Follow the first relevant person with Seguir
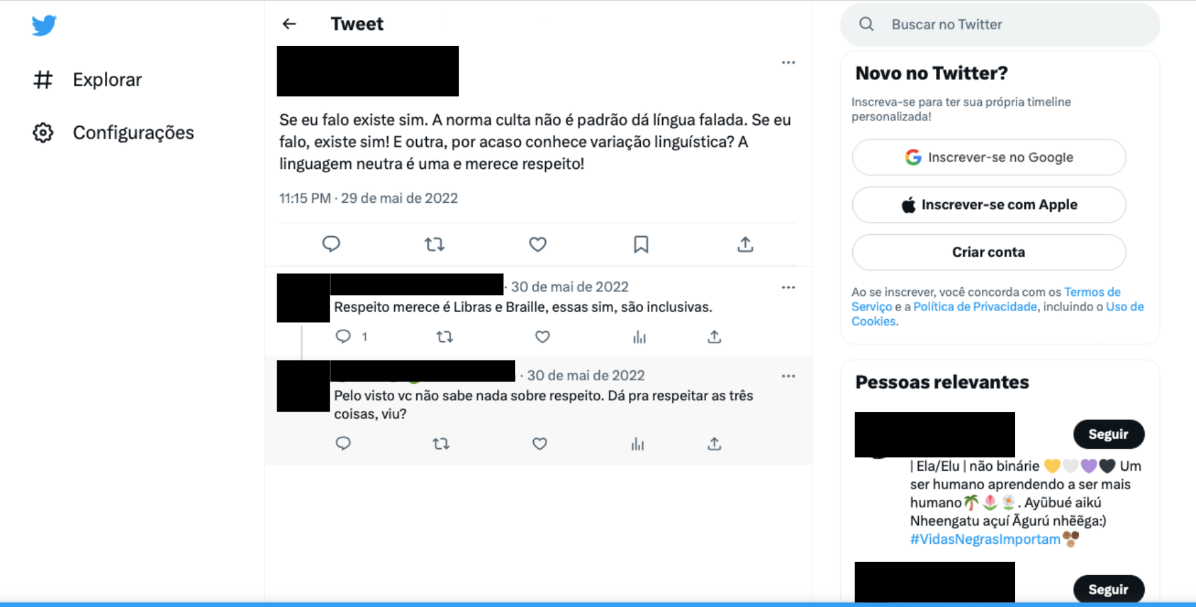 click(1108, 434)
